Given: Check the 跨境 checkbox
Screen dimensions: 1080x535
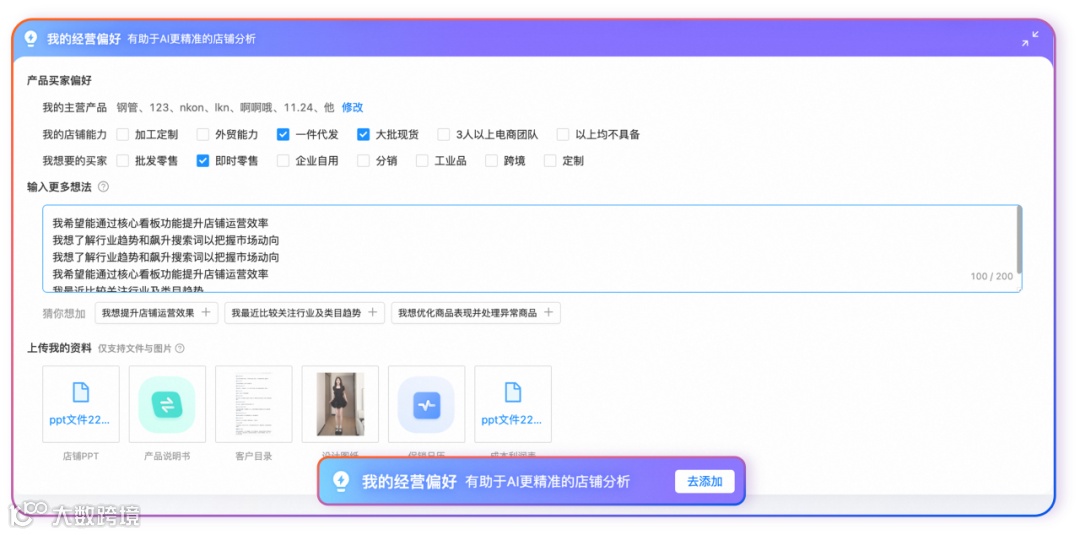Looking at the screenshot, I should [491, 160].
